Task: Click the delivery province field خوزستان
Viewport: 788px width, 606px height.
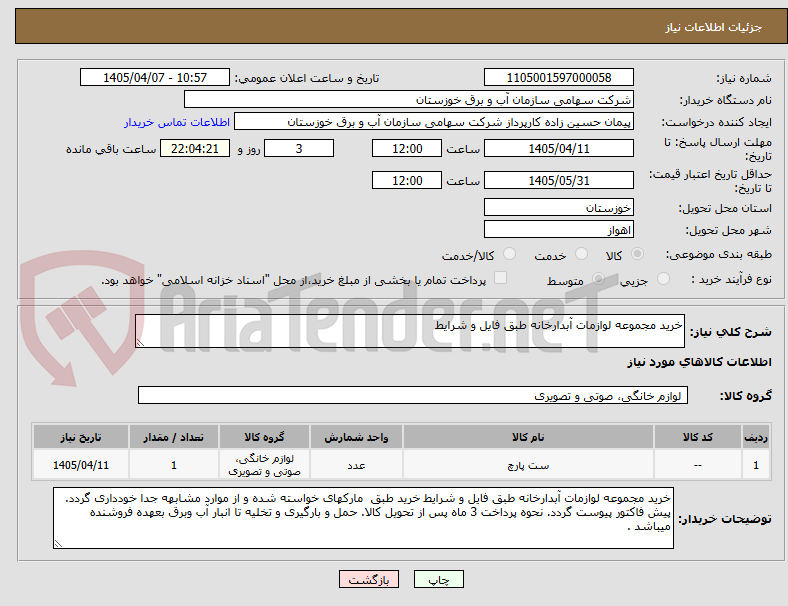Action: click(559, 208)
